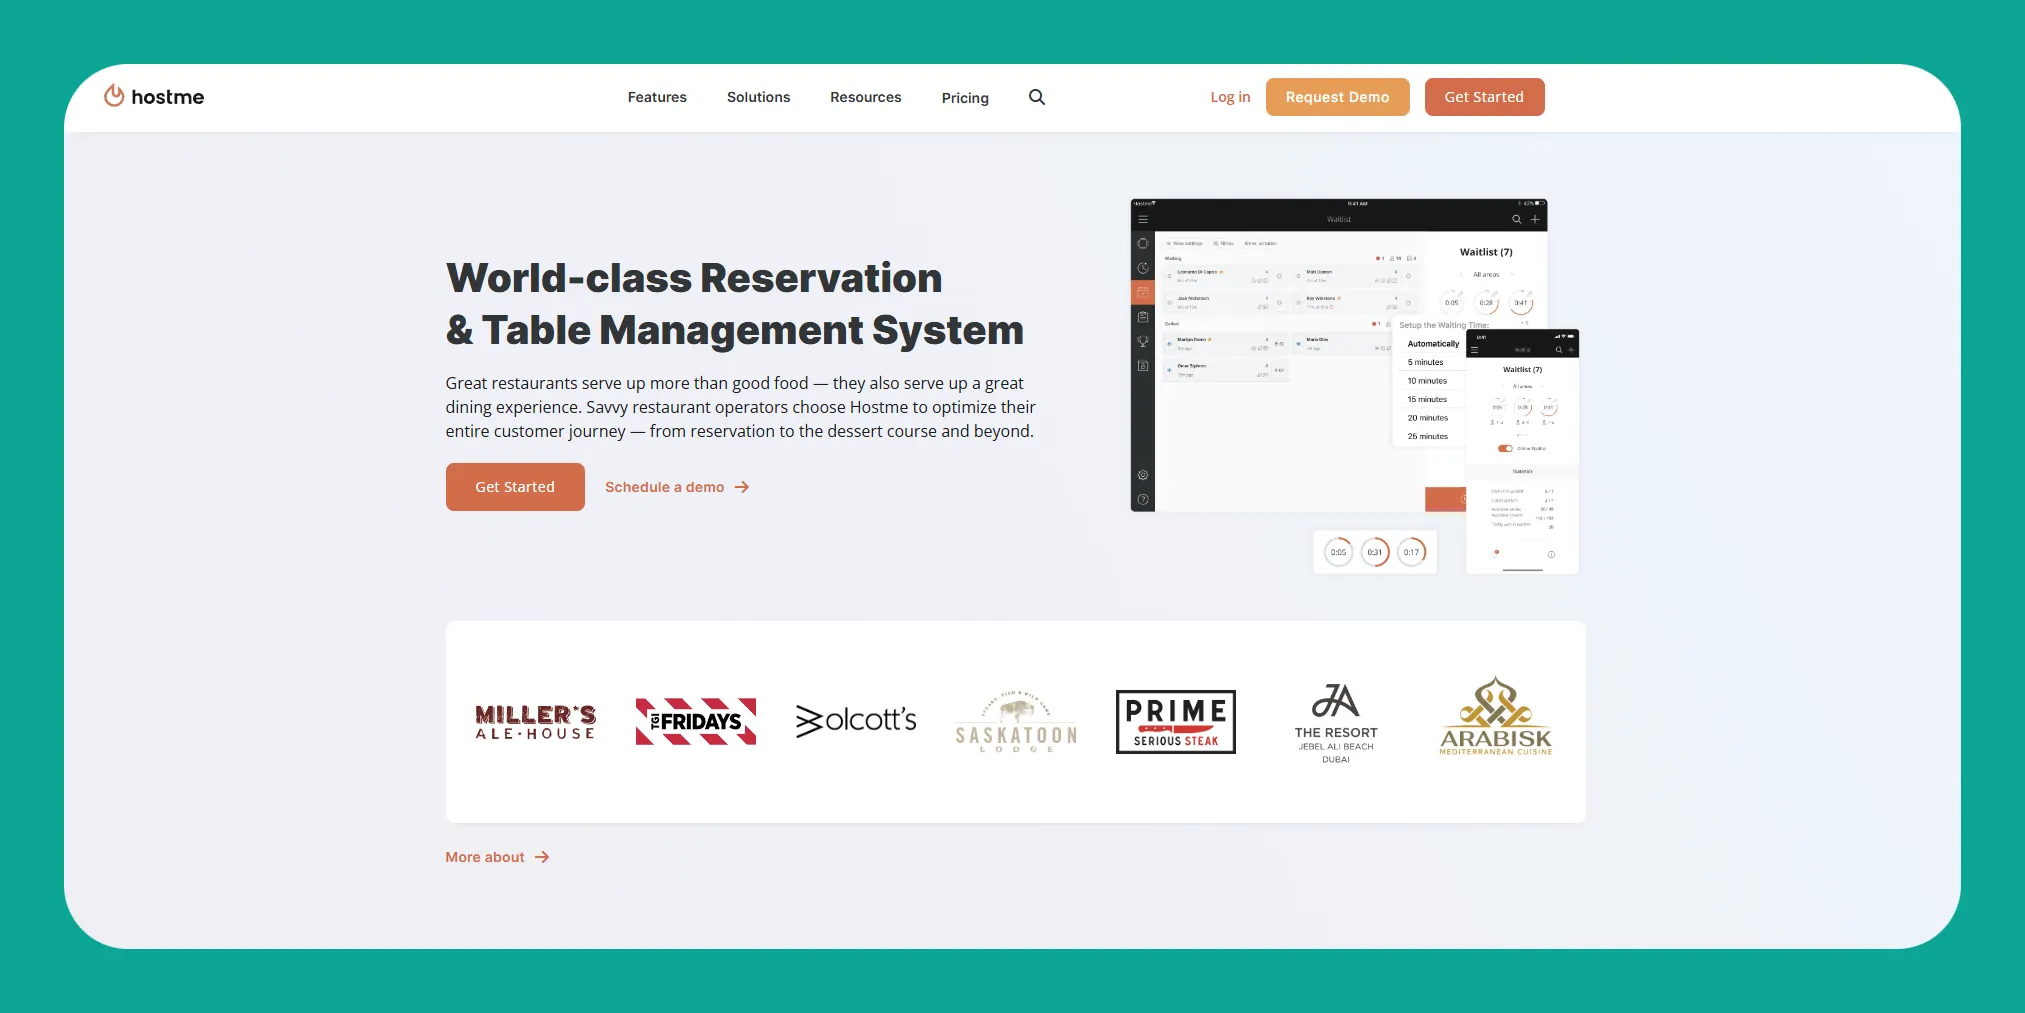Follow the 'More about' link
Screen dimensions: 2025x1013
(485, 857)
